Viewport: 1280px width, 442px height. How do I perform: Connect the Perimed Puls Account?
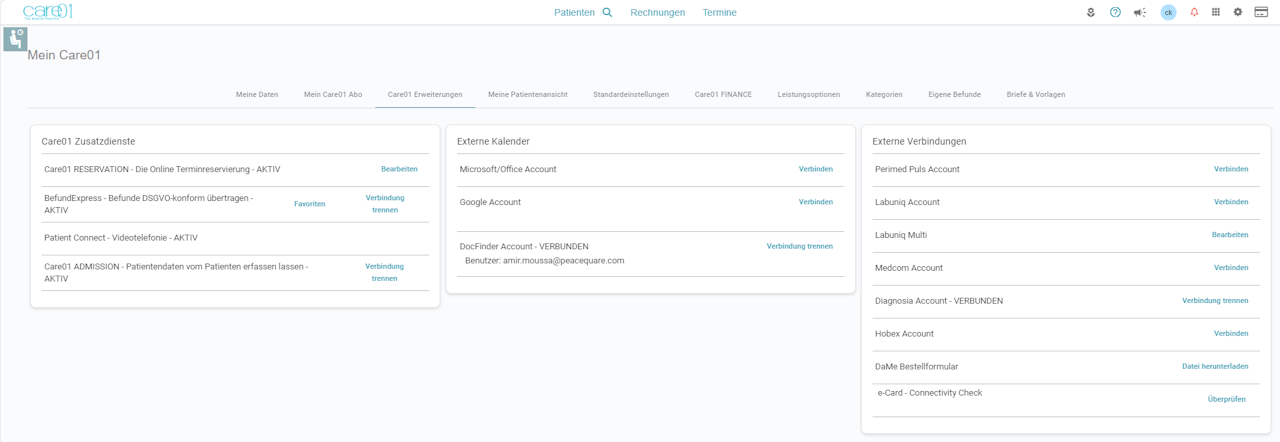1231,169
